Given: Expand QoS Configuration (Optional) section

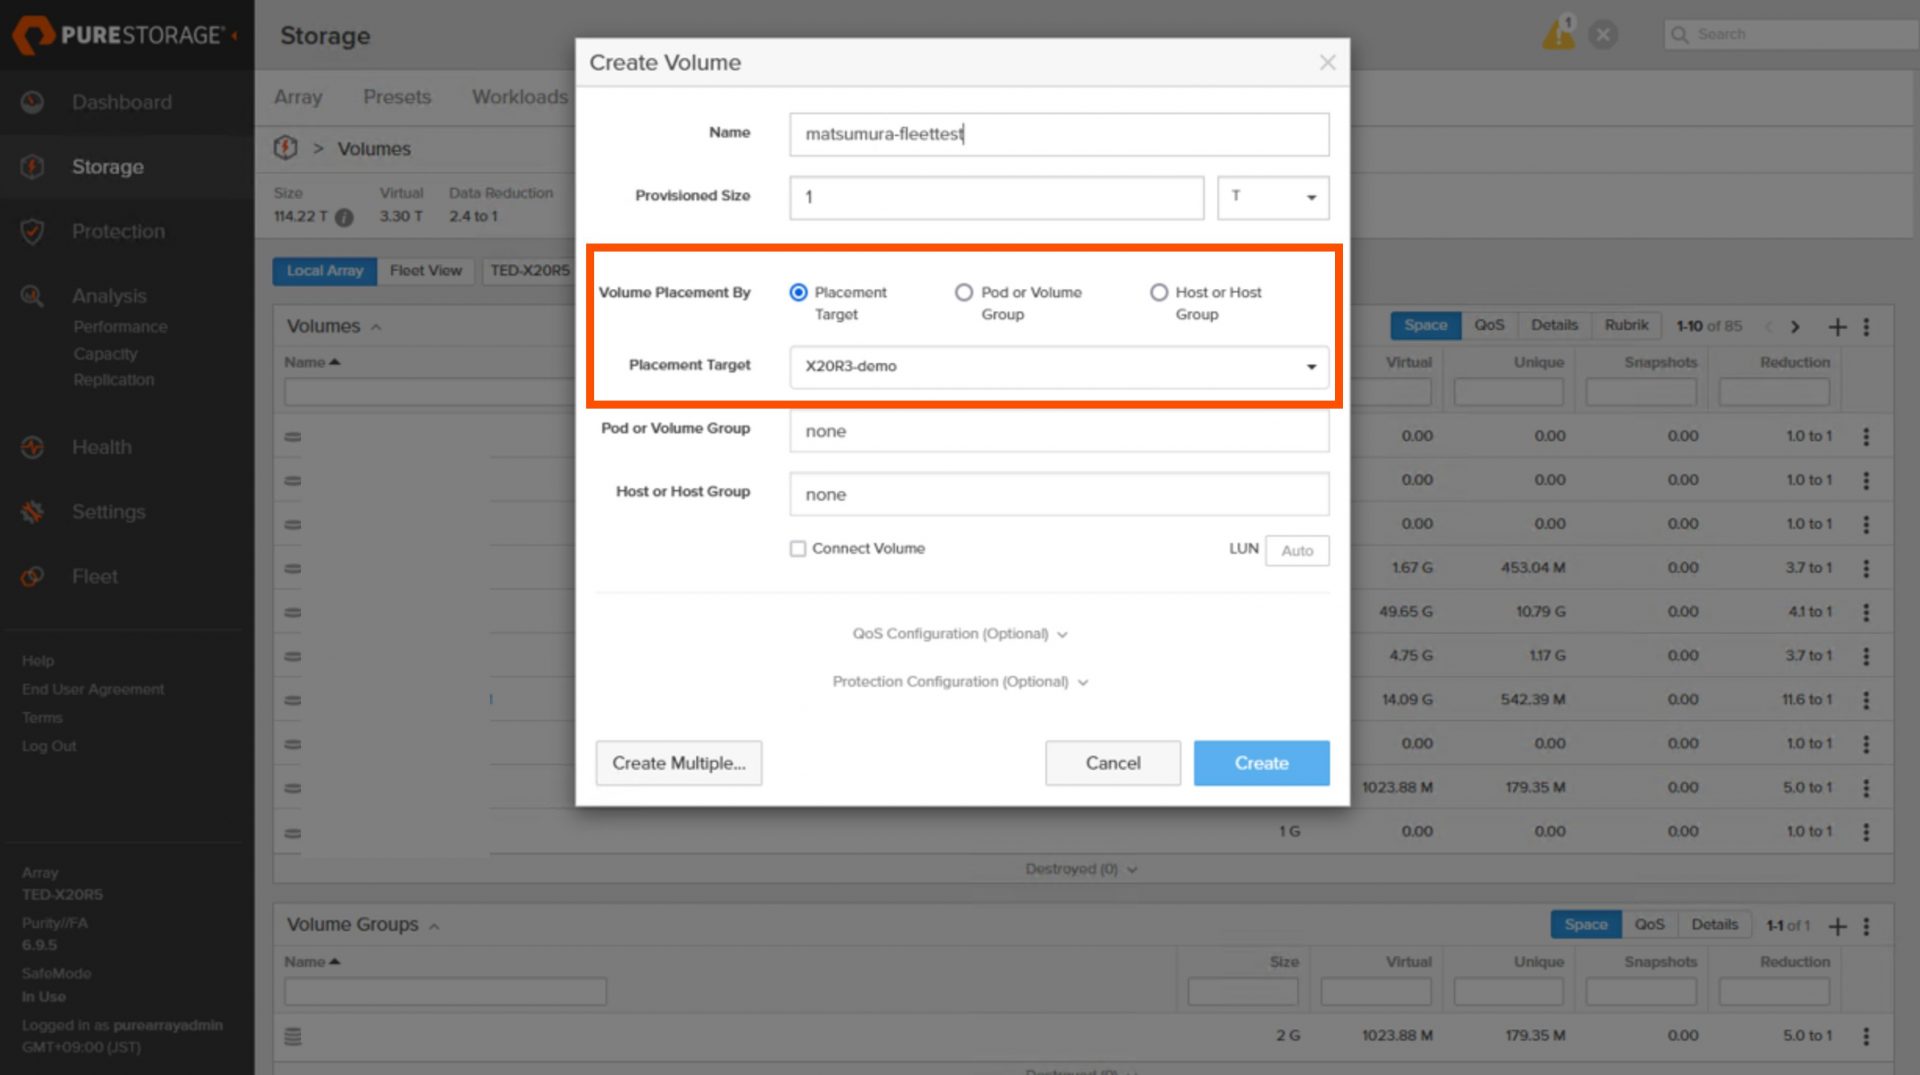Looking at the screenshot, I should [x=960, y=634].
